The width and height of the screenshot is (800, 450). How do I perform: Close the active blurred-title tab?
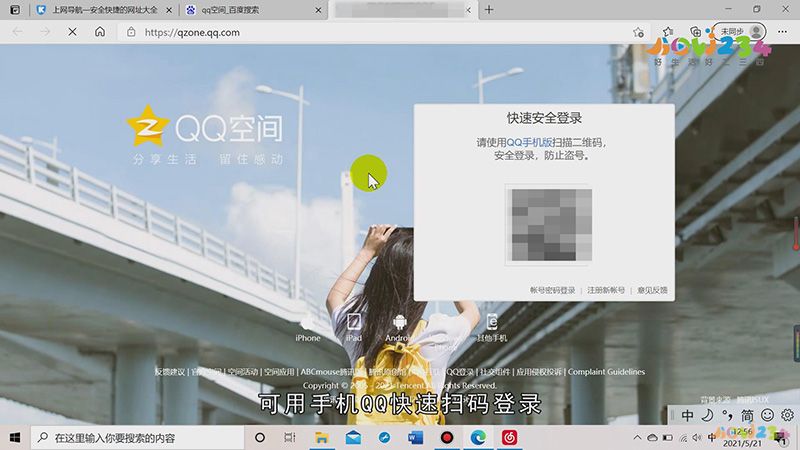tap(468, 10)
